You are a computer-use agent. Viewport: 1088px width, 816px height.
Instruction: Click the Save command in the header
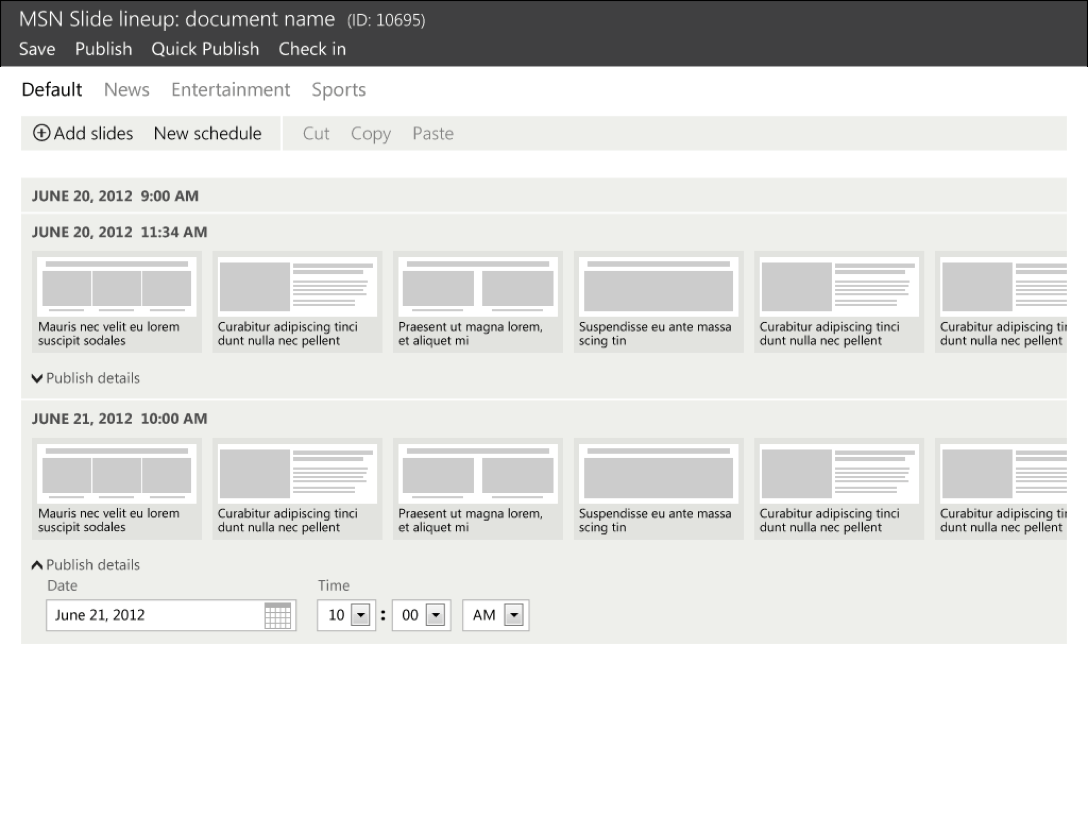(x=37, y=49)
